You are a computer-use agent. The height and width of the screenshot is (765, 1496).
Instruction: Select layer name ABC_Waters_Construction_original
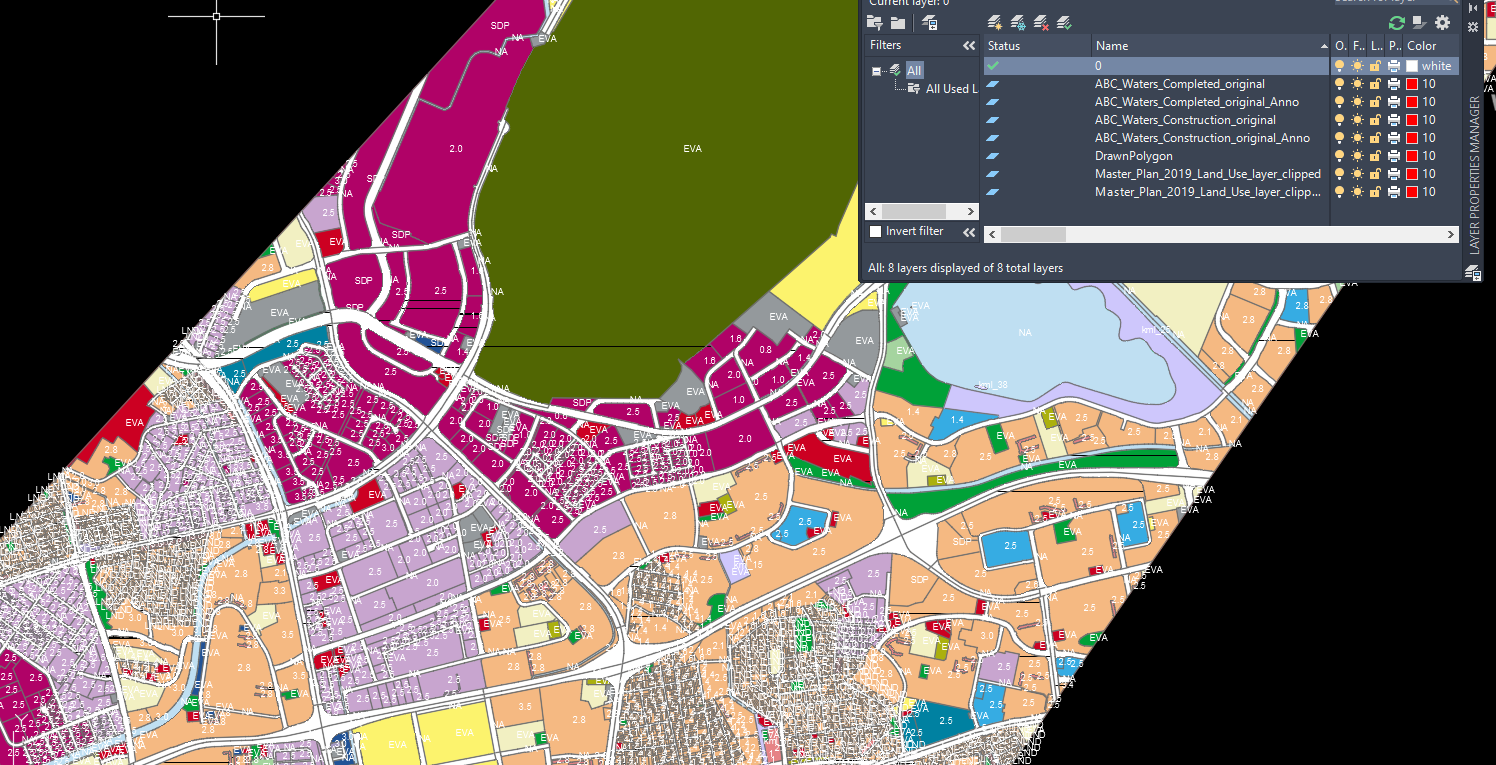click(1185, 120)
